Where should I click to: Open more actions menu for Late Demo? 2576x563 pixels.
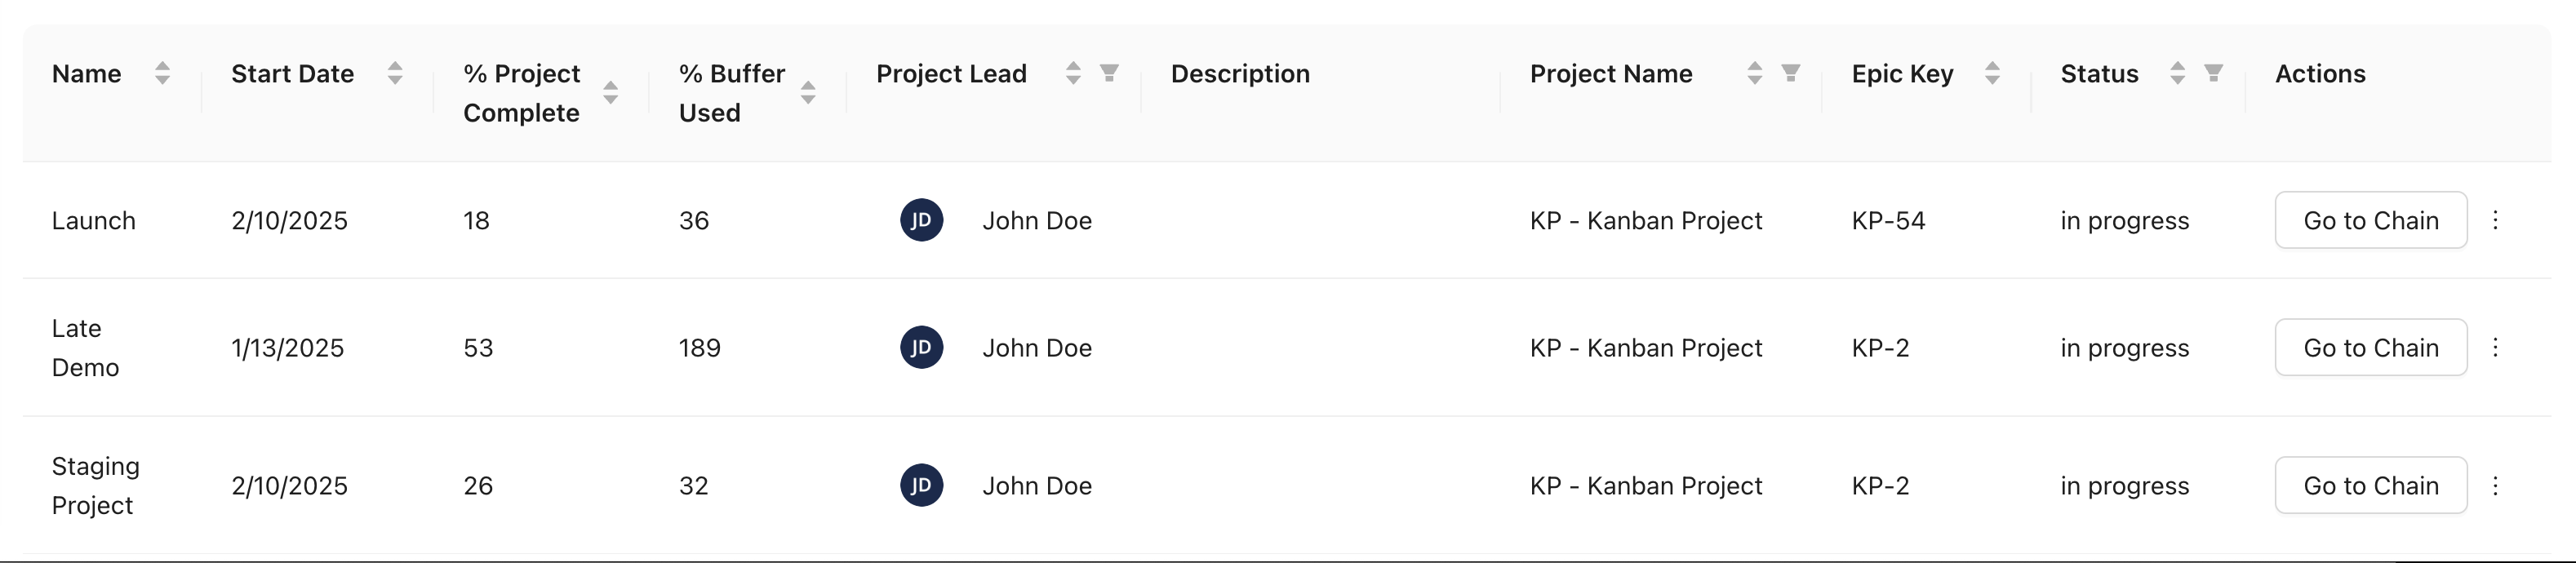coord(2495,347)
